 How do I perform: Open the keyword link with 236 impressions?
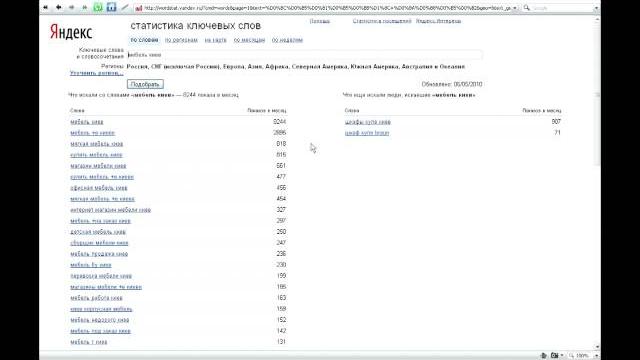[x=99, y=254]
